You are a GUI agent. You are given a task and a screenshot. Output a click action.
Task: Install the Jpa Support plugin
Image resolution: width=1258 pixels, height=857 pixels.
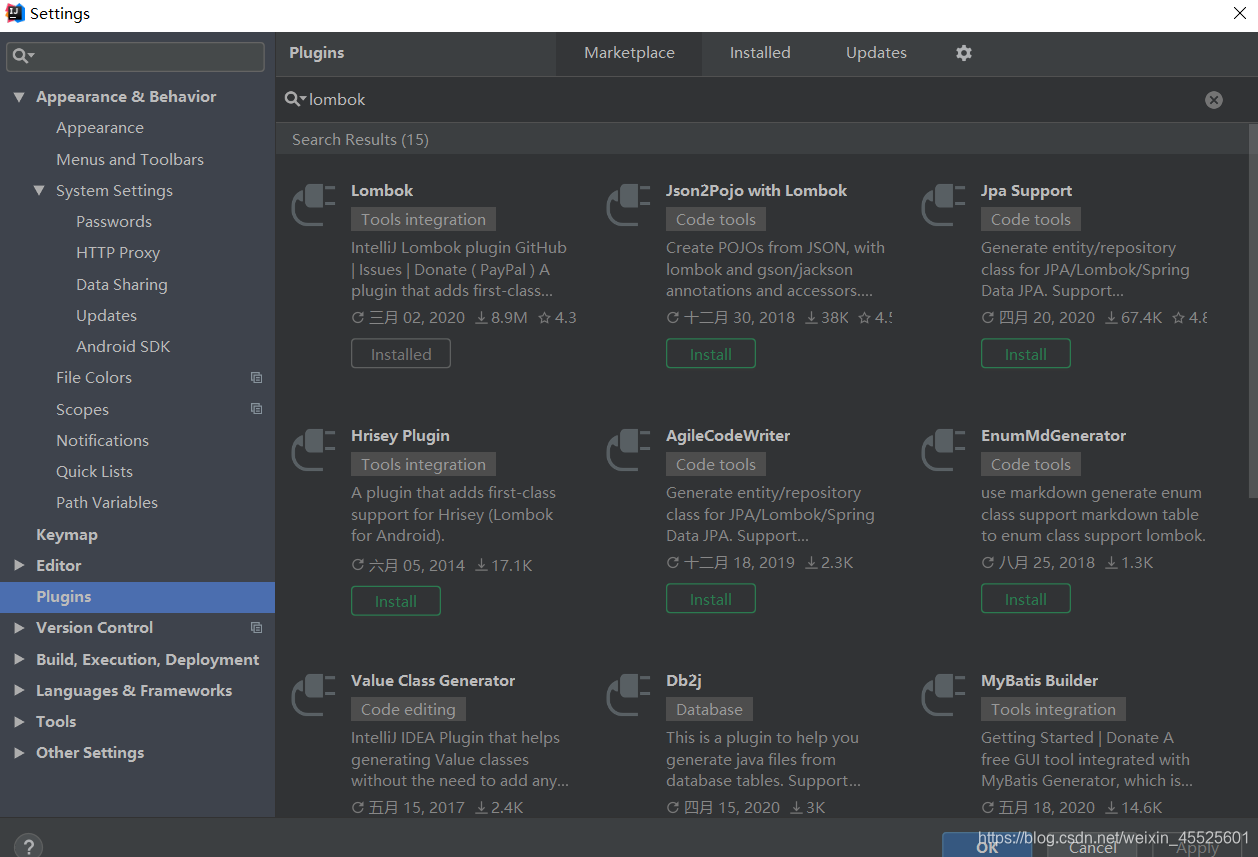(x=1026, y=353)
